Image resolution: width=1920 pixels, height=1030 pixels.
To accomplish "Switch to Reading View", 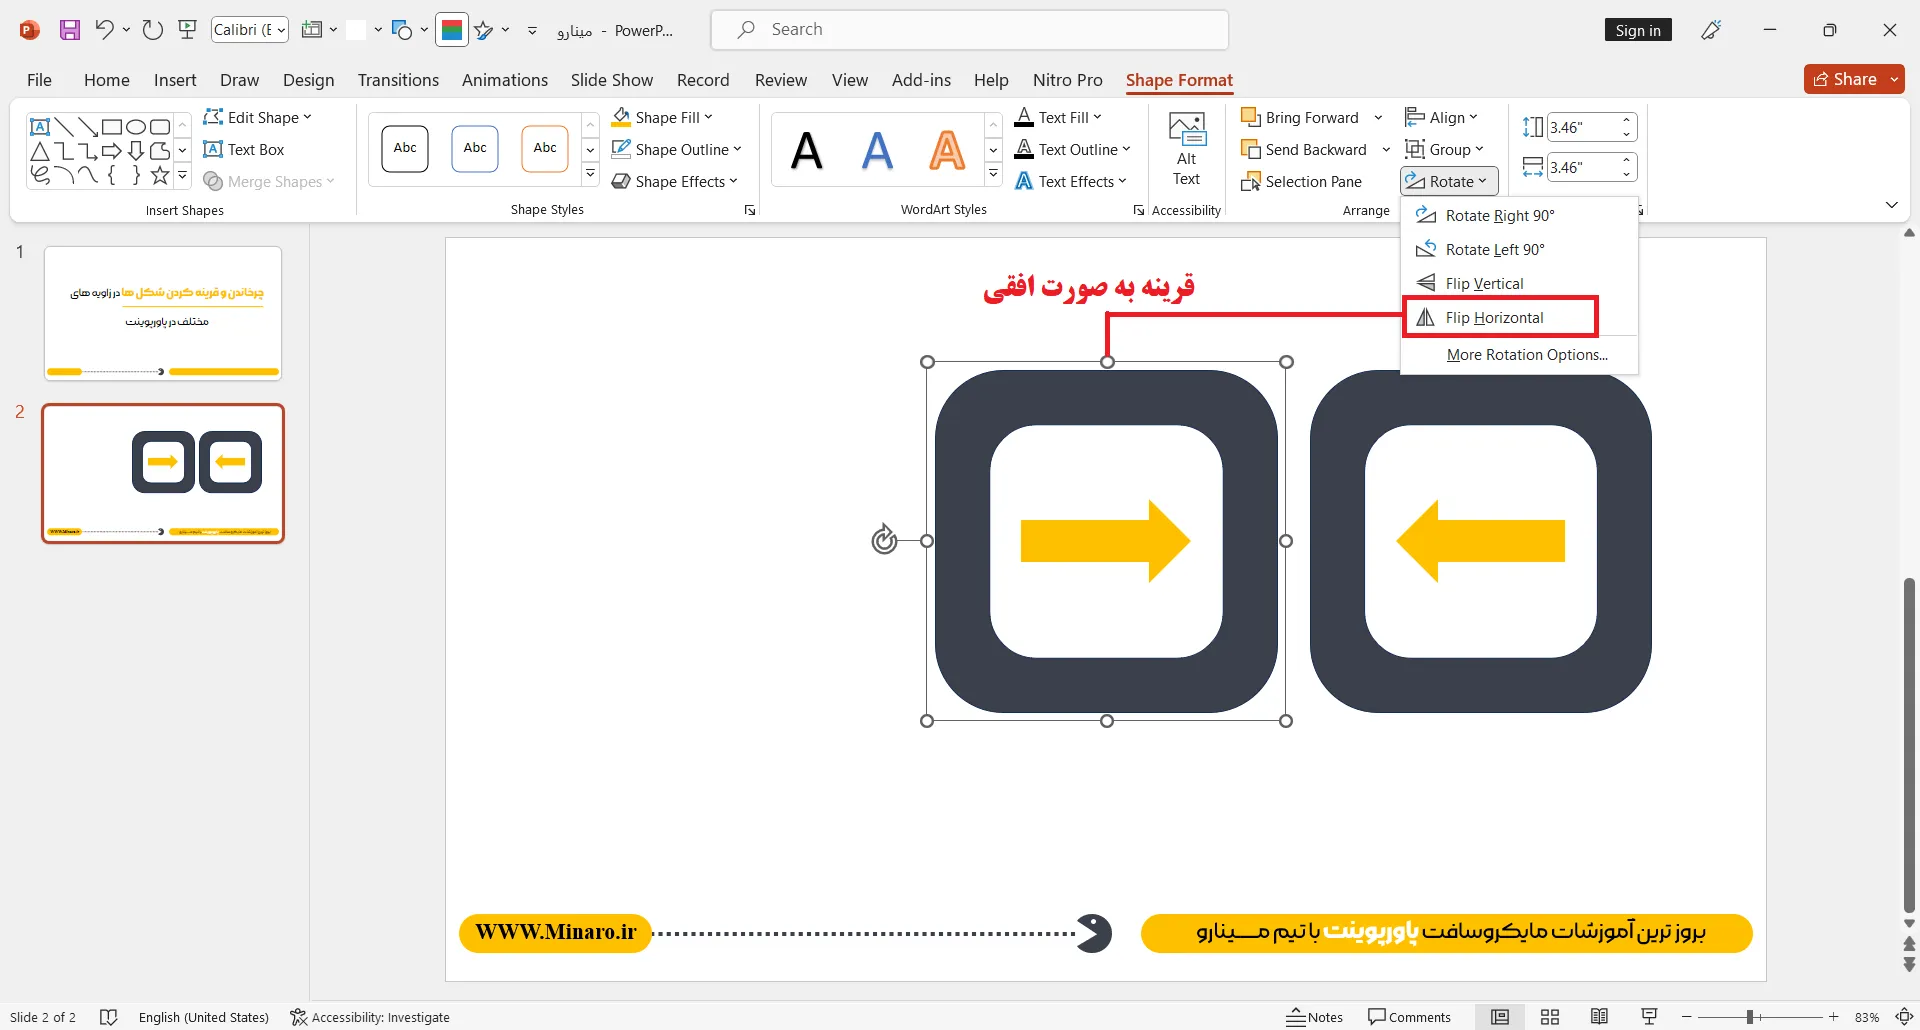I will click(1600, 1017).
